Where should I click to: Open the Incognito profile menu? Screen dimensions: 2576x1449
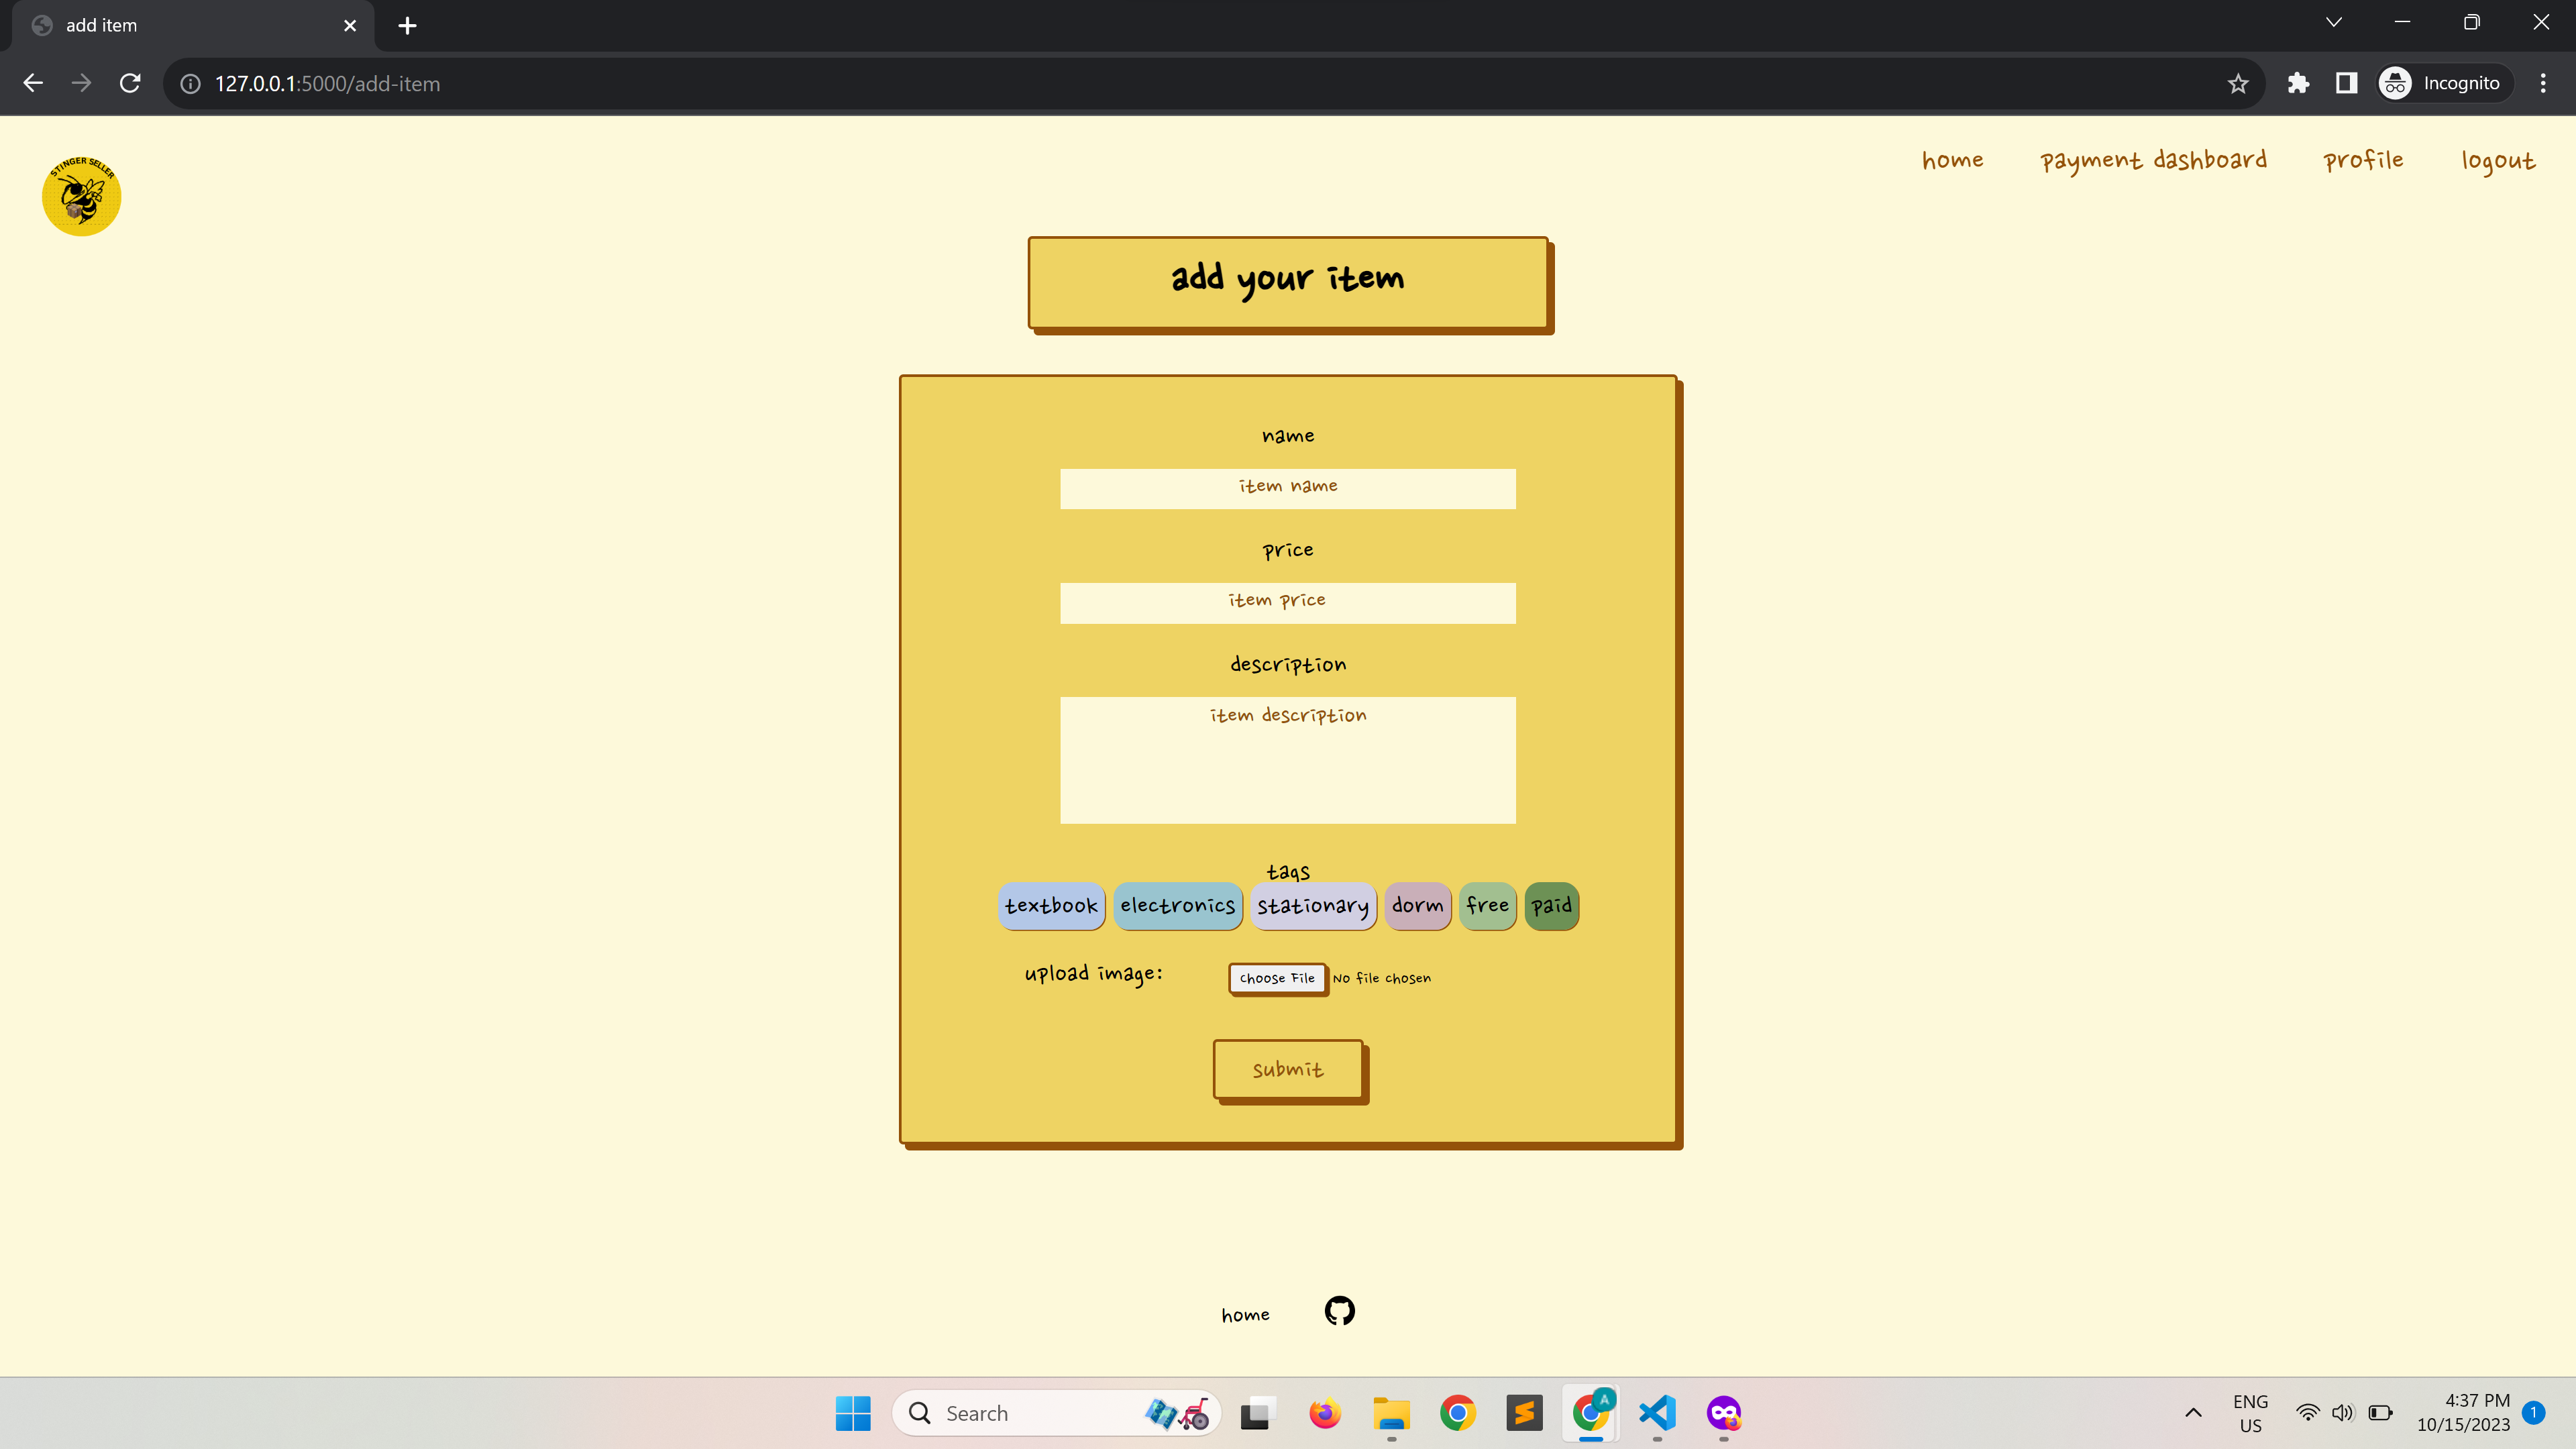point(2444,84)
